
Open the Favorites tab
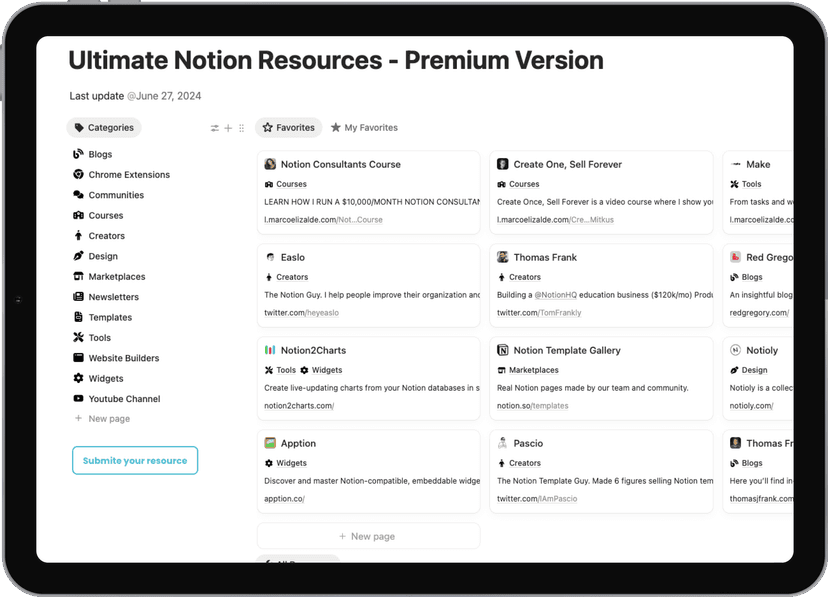pyautogui.click(x=289, y=128)
